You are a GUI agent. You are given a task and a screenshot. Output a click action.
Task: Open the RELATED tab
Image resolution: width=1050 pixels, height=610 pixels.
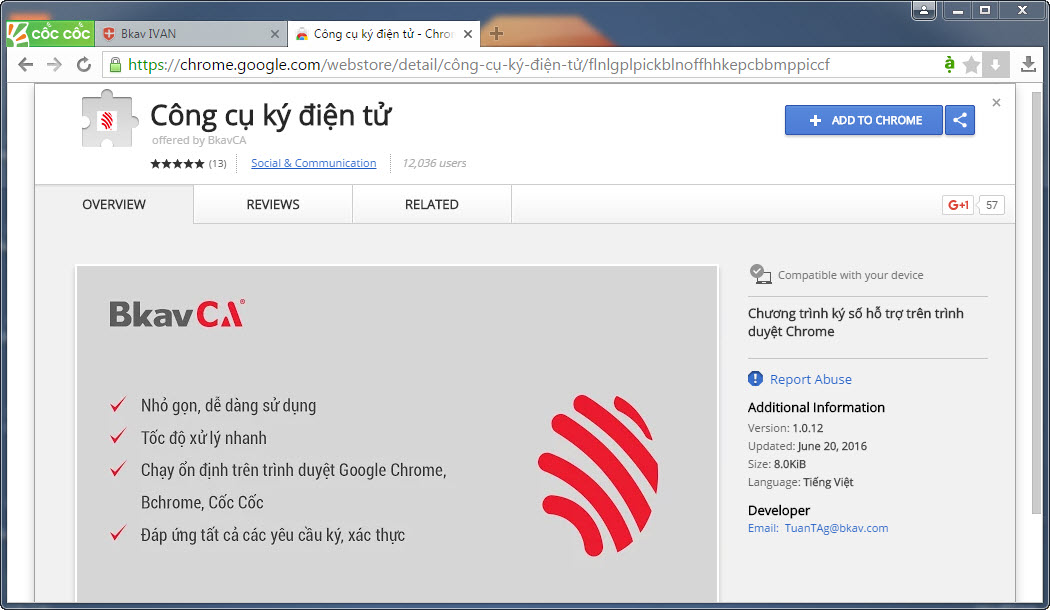[432, 204]
